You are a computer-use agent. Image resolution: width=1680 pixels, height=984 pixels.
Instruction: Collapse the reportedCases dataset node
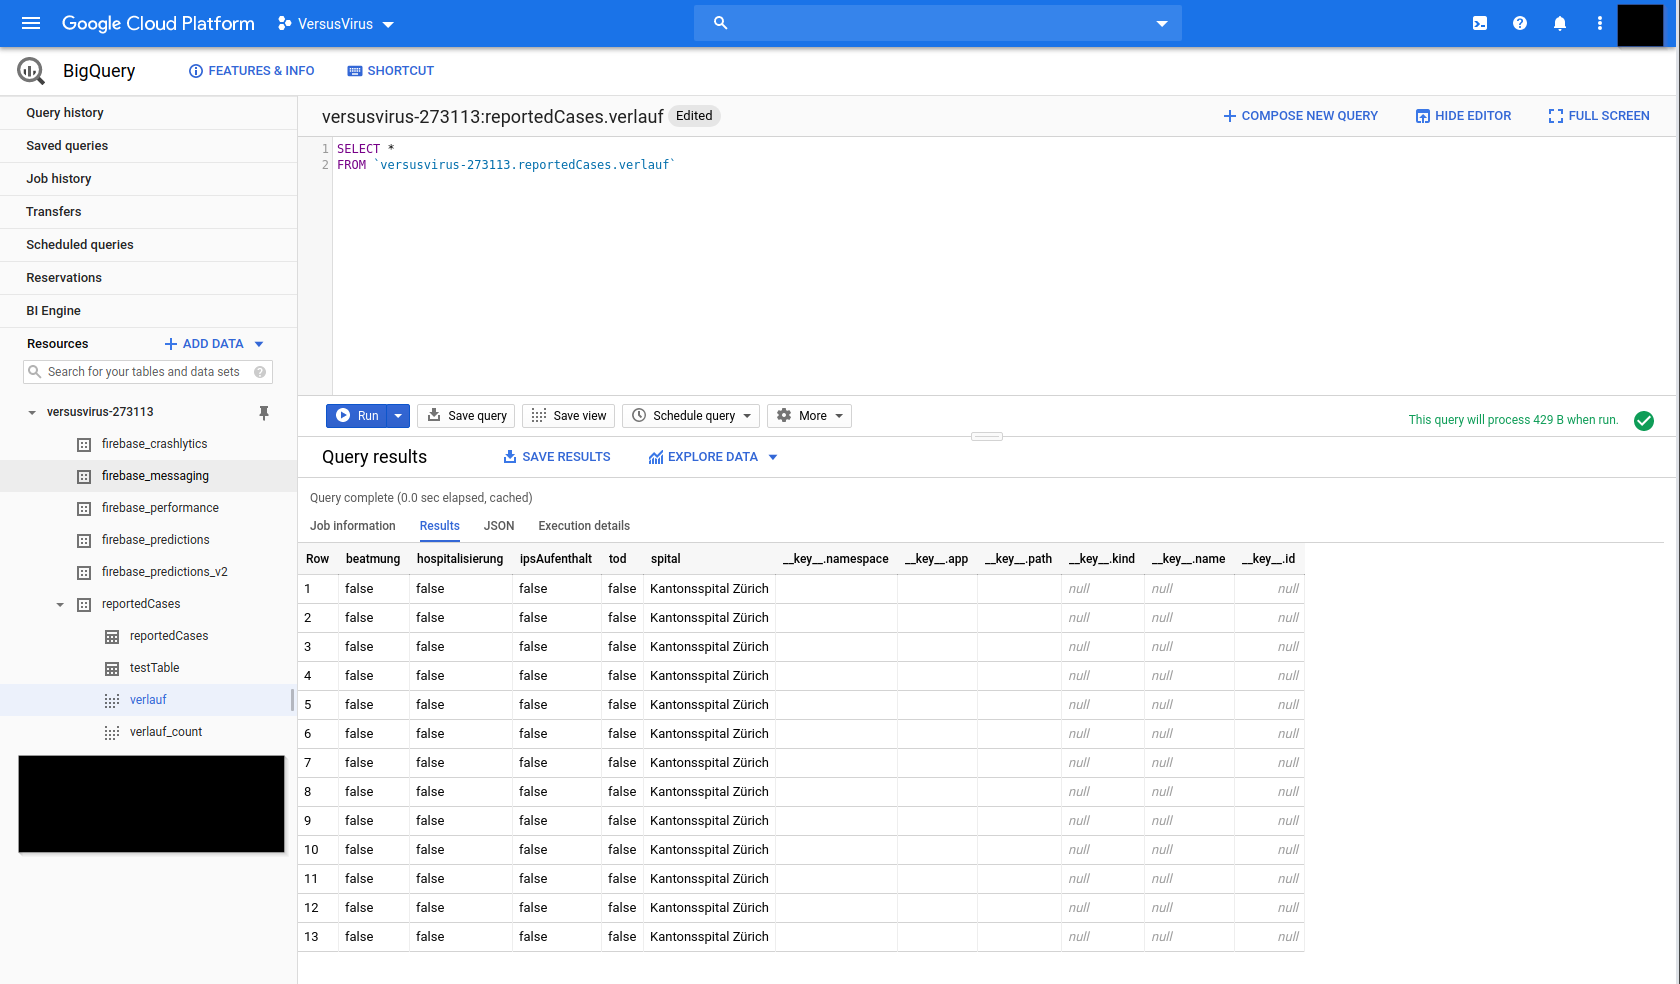60,604
